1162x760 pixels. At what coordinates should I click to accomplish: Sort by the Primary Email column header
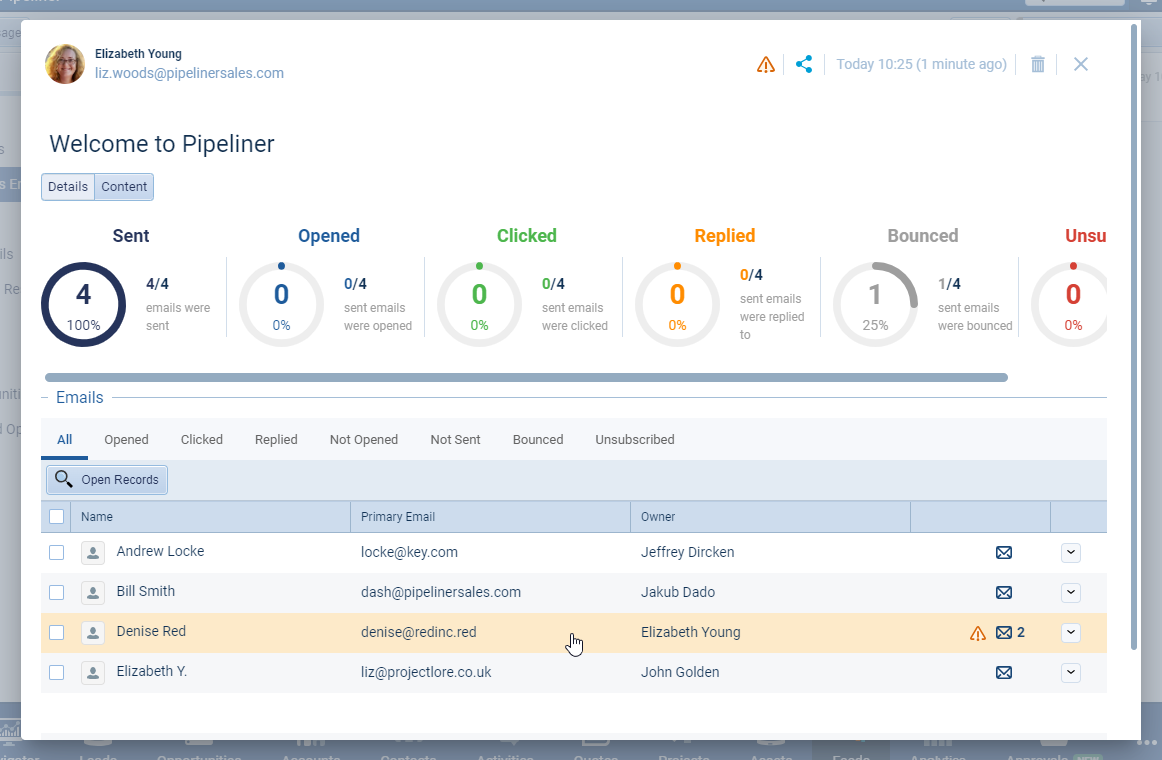pos(491,517)
